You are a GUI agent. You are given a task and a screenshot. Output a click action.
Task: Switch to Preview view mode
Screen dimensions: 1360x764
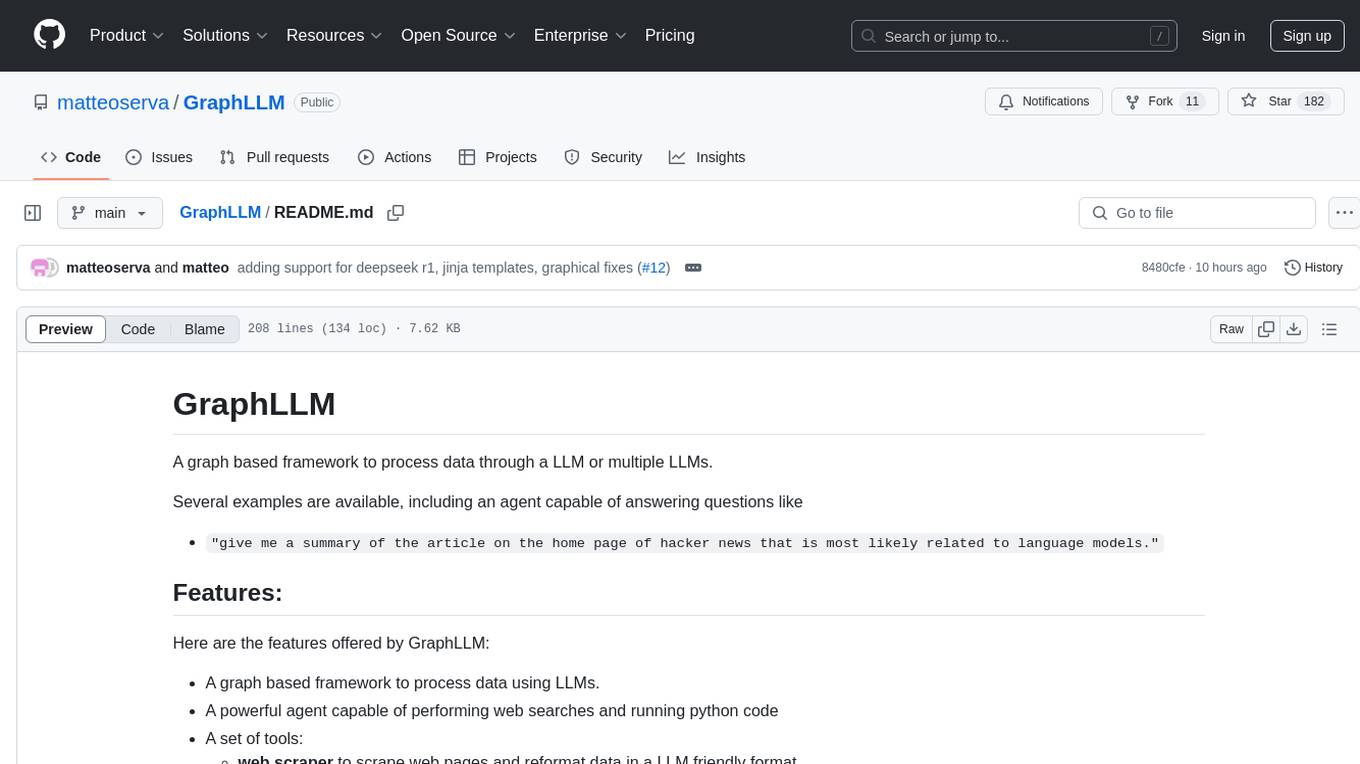click(66, 329)
